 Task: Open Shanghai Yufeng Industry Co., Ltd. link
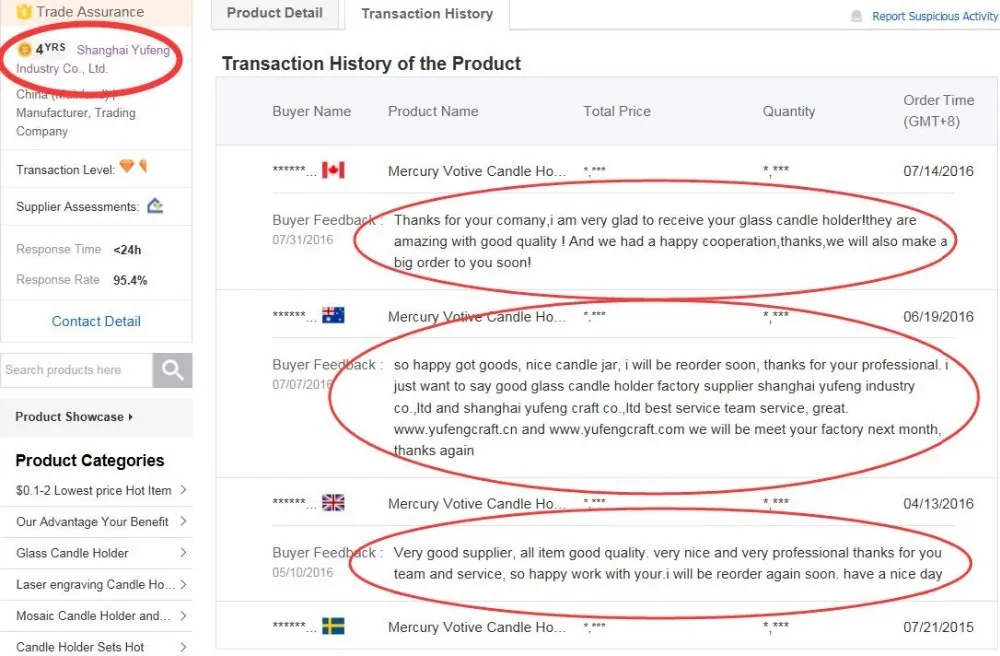93,59
